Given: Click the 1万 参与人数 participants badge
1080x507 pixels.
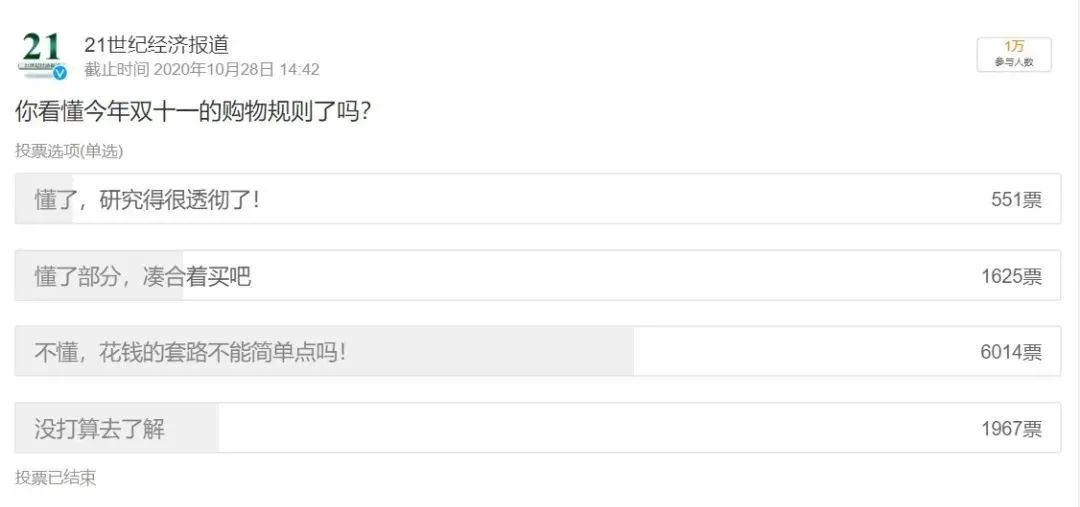Looking at the screenshot, I should 1014,54.
